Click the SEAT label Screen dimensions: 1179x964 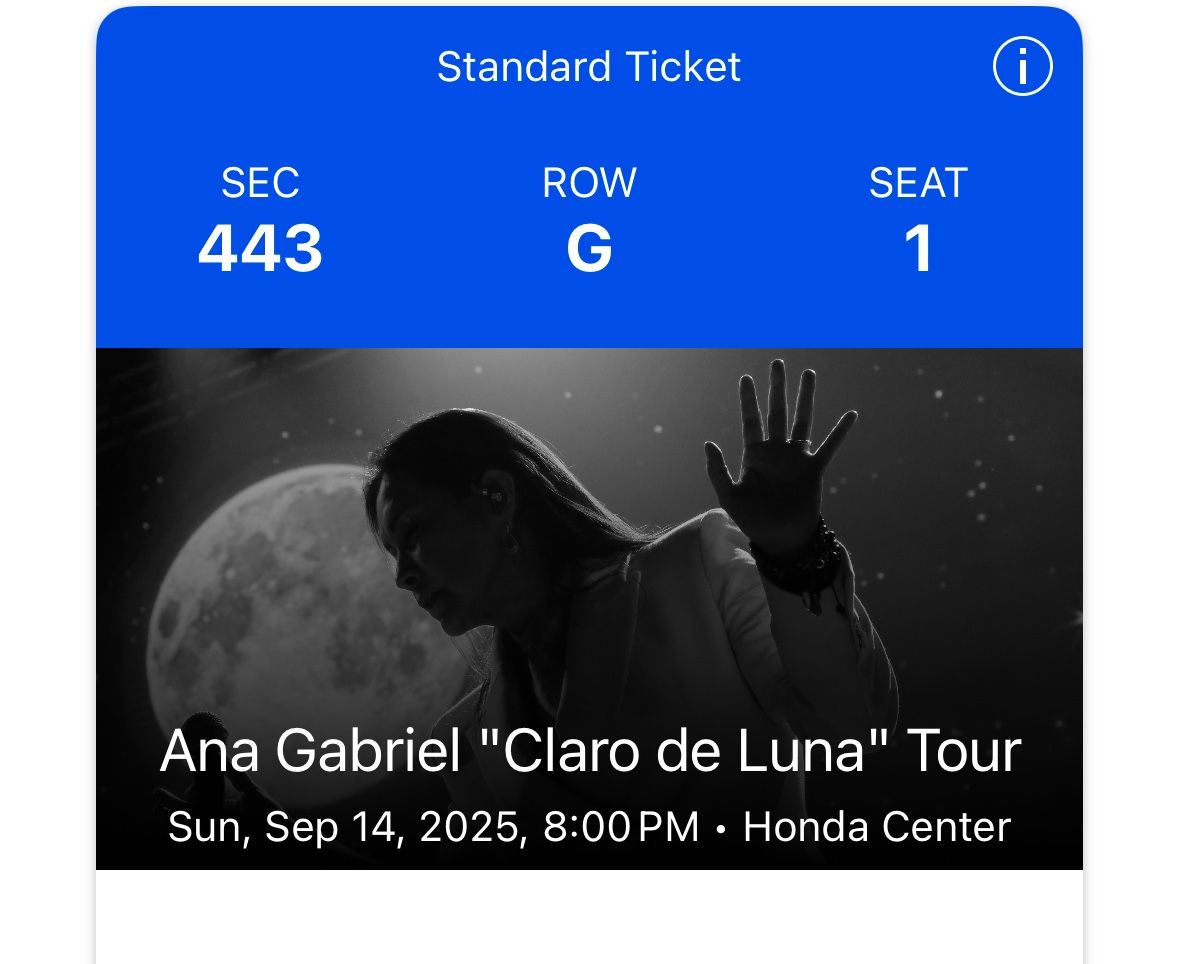(x=918, y=183)
